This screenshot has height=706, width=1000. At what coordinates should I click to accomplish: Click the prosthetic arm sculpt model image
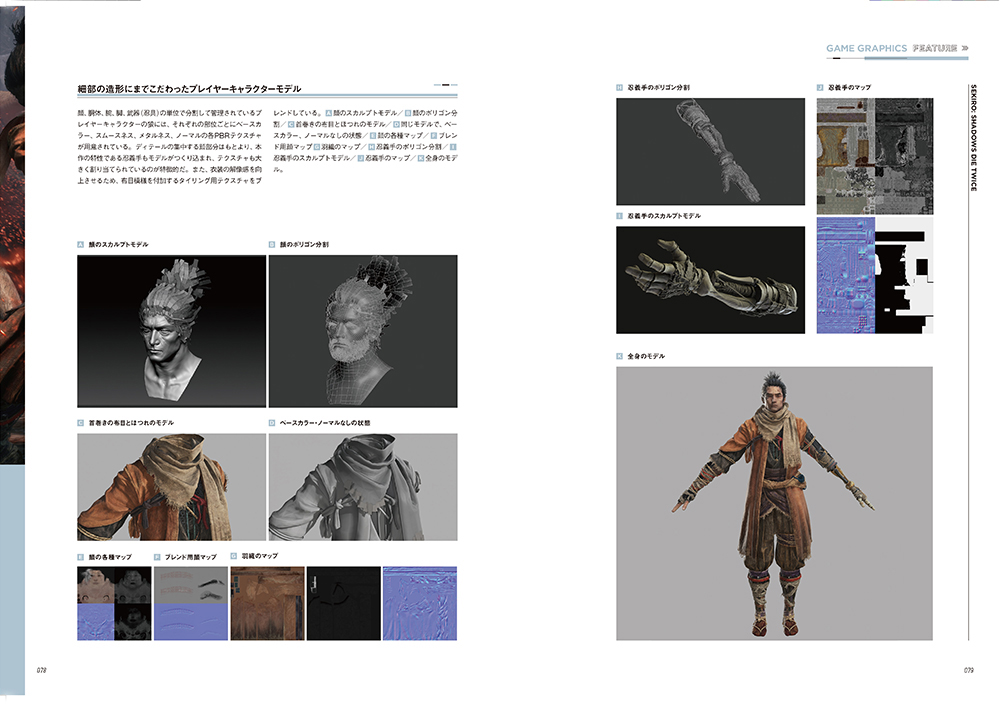coord(710,279)
